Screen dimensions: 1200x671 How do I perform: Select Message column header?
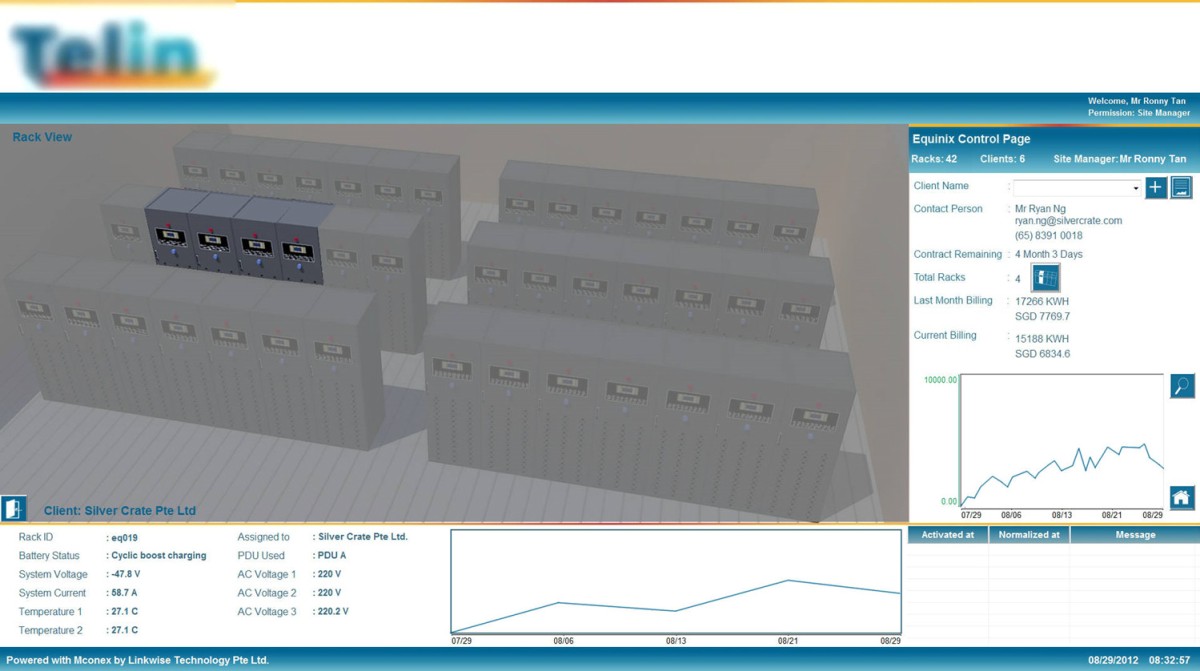coord(1135,535)
